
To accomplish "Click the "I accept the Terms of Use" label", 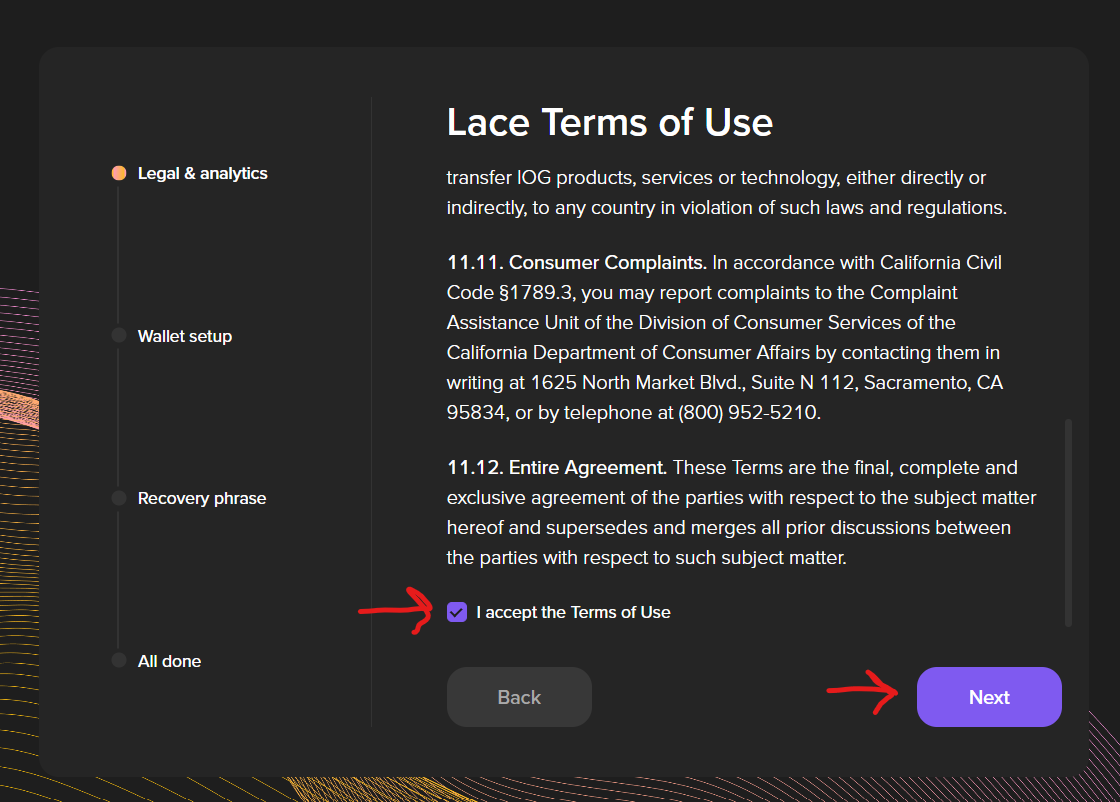I will click(x=572, y=612).
